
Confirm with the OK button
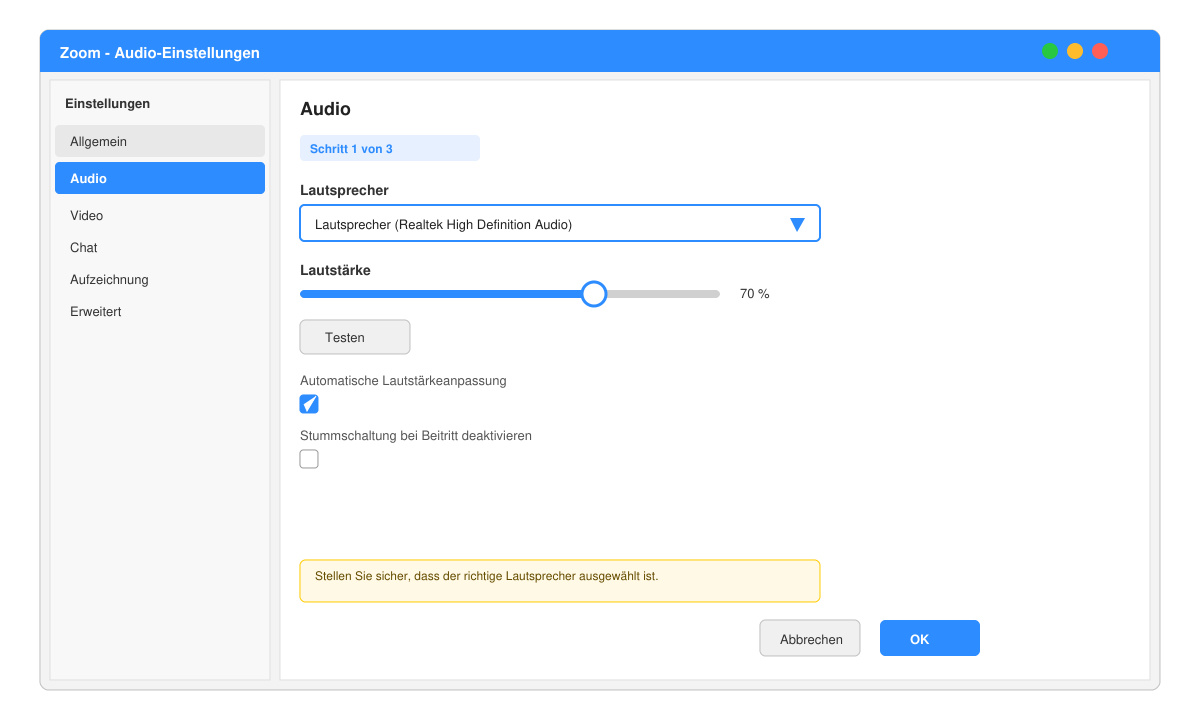click(930, 638)
